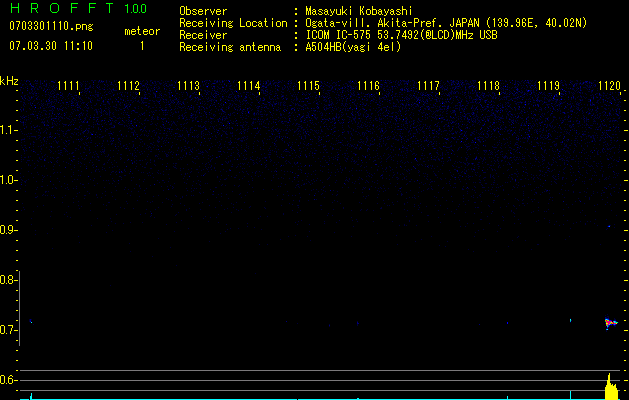
Task: Click the Observer field label
Action: click(203, 11)
